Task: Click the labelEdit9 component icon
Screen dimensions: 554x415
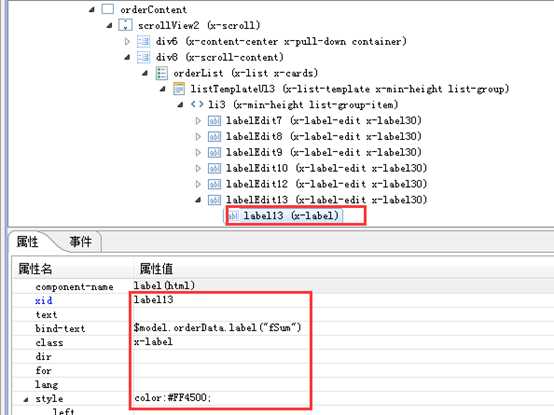Action: [x=214, y=152]
